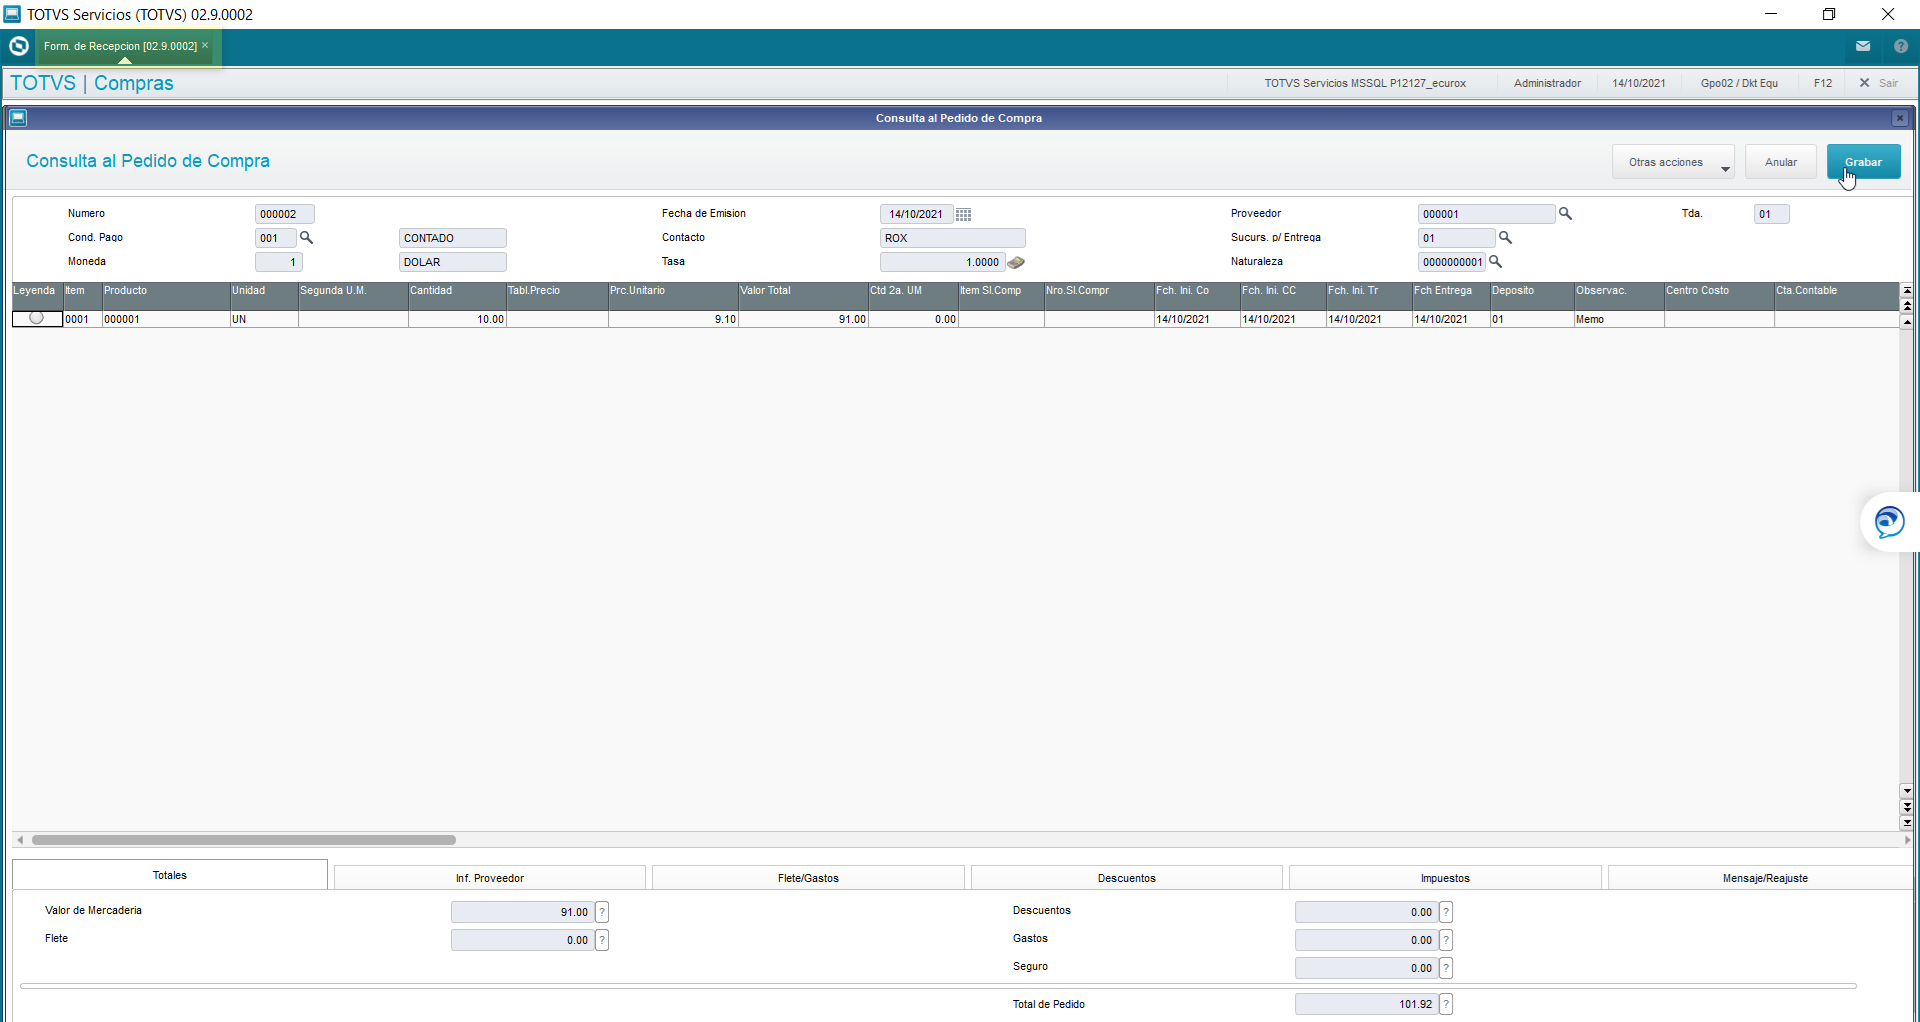Screen dimensions: 1920x1022
Task: Click the F12 button in header
Action: coord(1823,83)
